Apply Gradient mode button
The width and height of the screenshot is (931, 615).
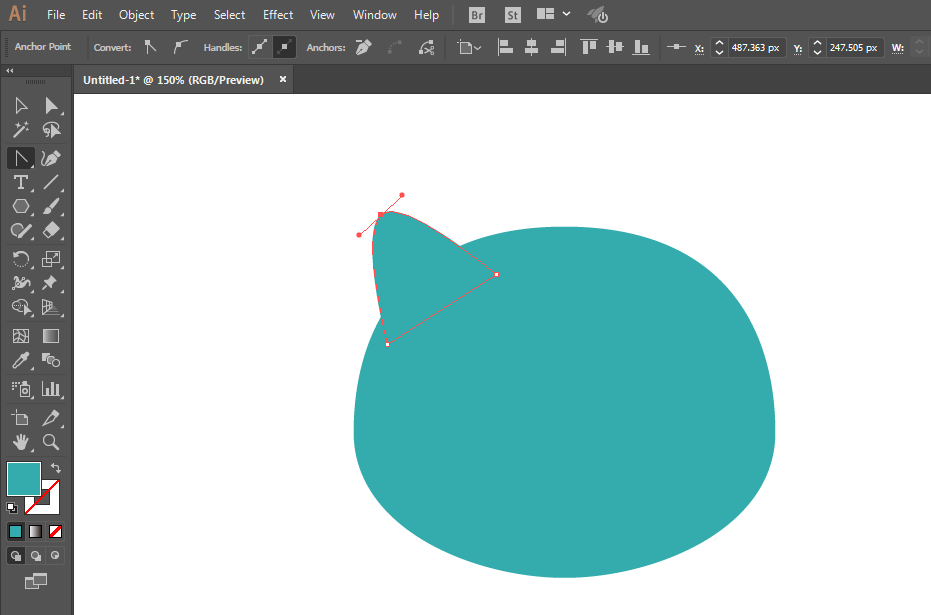(36, 531)
